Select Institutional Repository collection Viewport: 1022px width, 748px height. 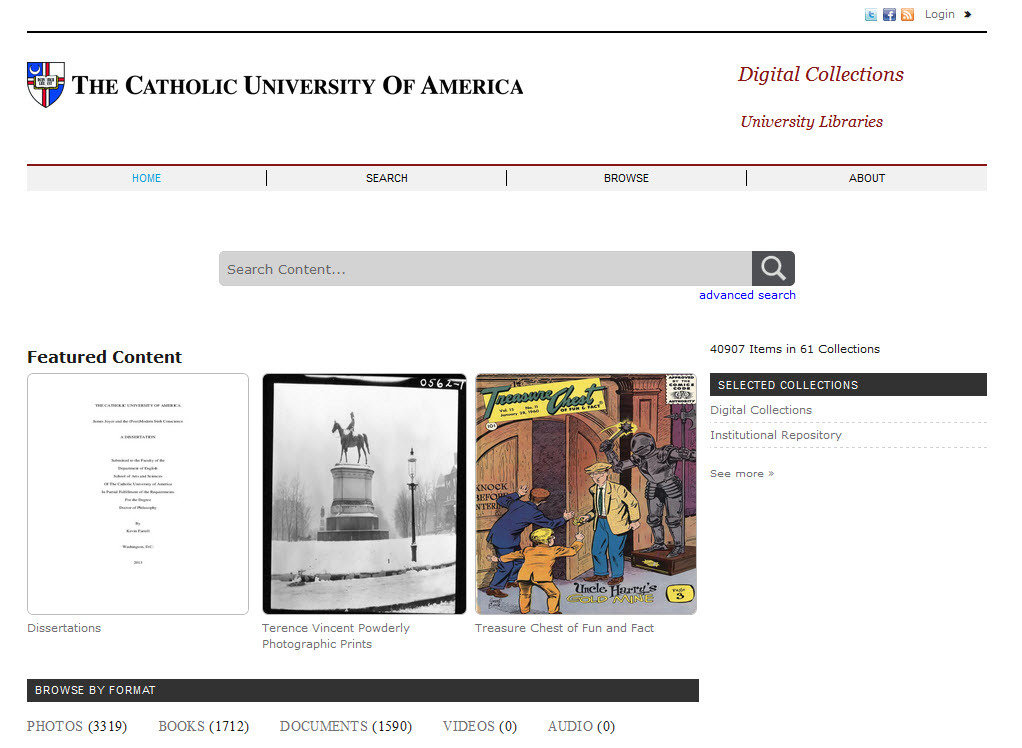[x=776, y=435]
